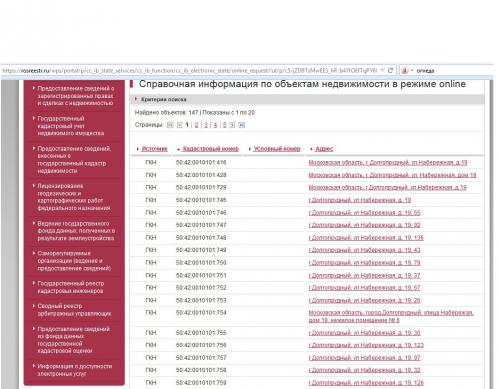Sort results by Кадастровый номер column
The width and height of the screenshot is (500, 389).
tap(211, 149)
